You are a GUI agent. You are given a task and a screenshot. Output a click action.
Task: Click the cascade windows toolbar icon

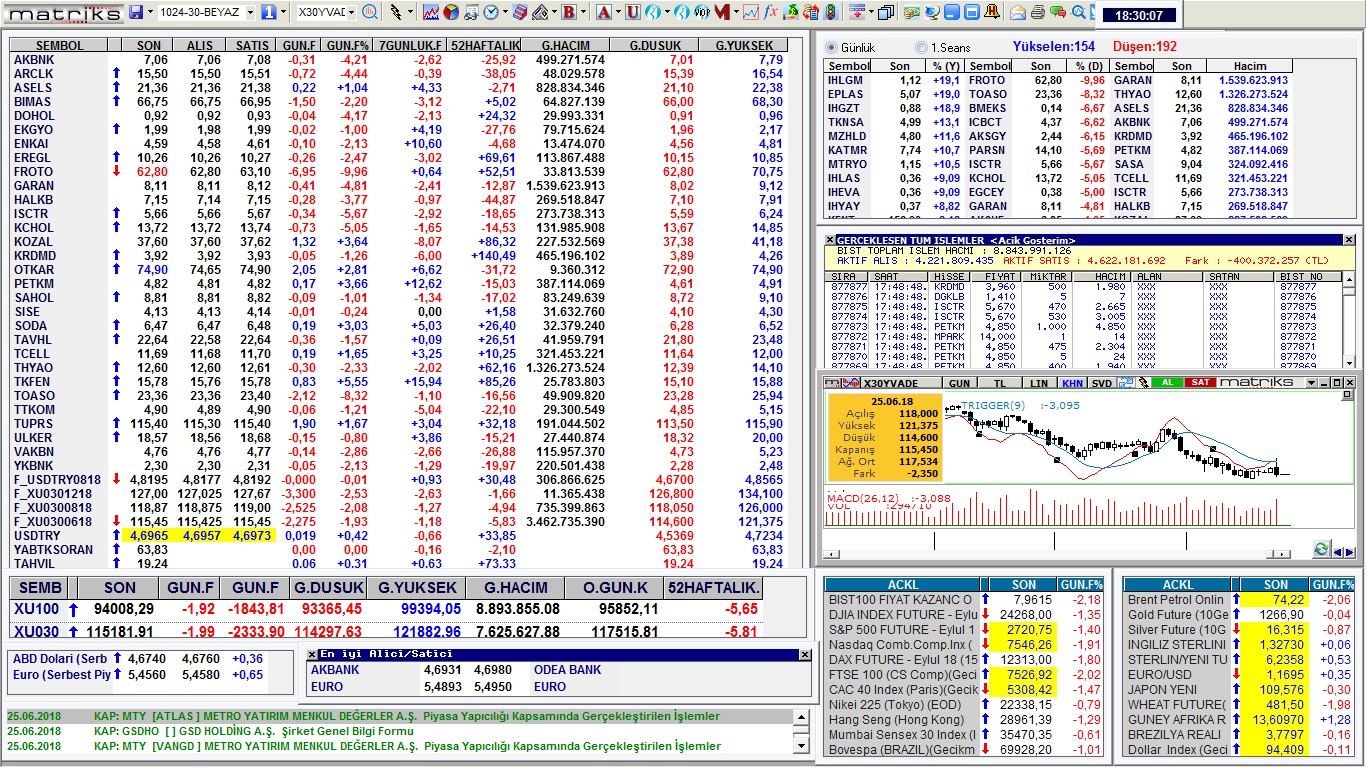(x=885, y=12)
